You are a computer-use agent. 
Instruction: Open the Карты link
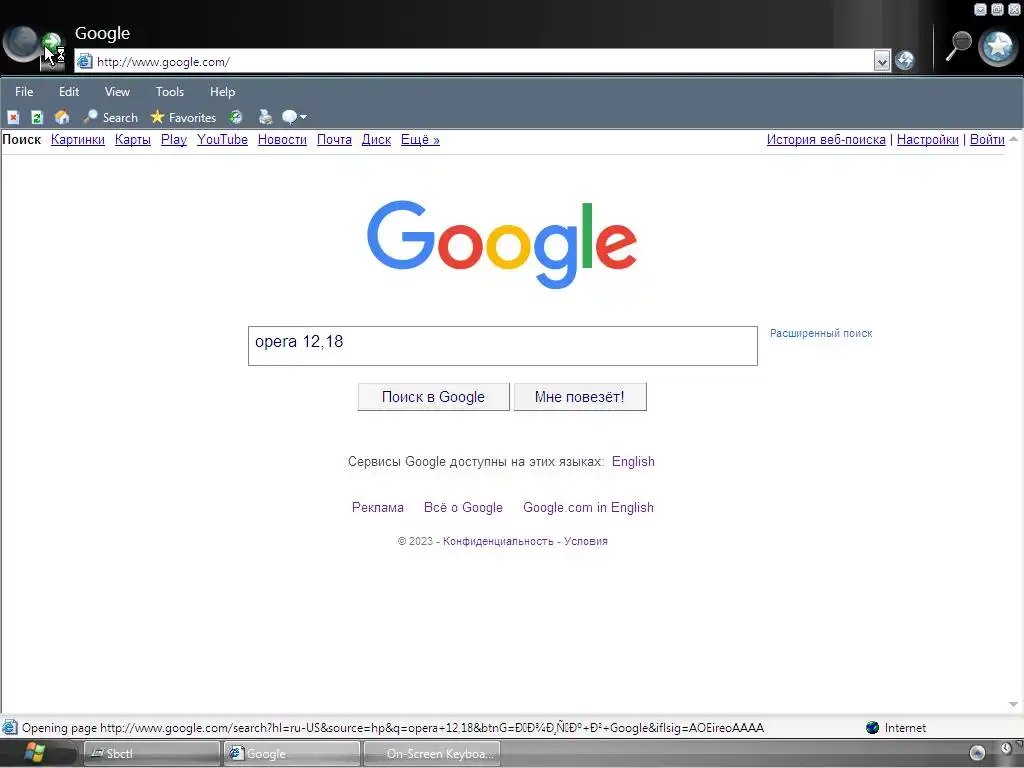(x=133, y=140)
